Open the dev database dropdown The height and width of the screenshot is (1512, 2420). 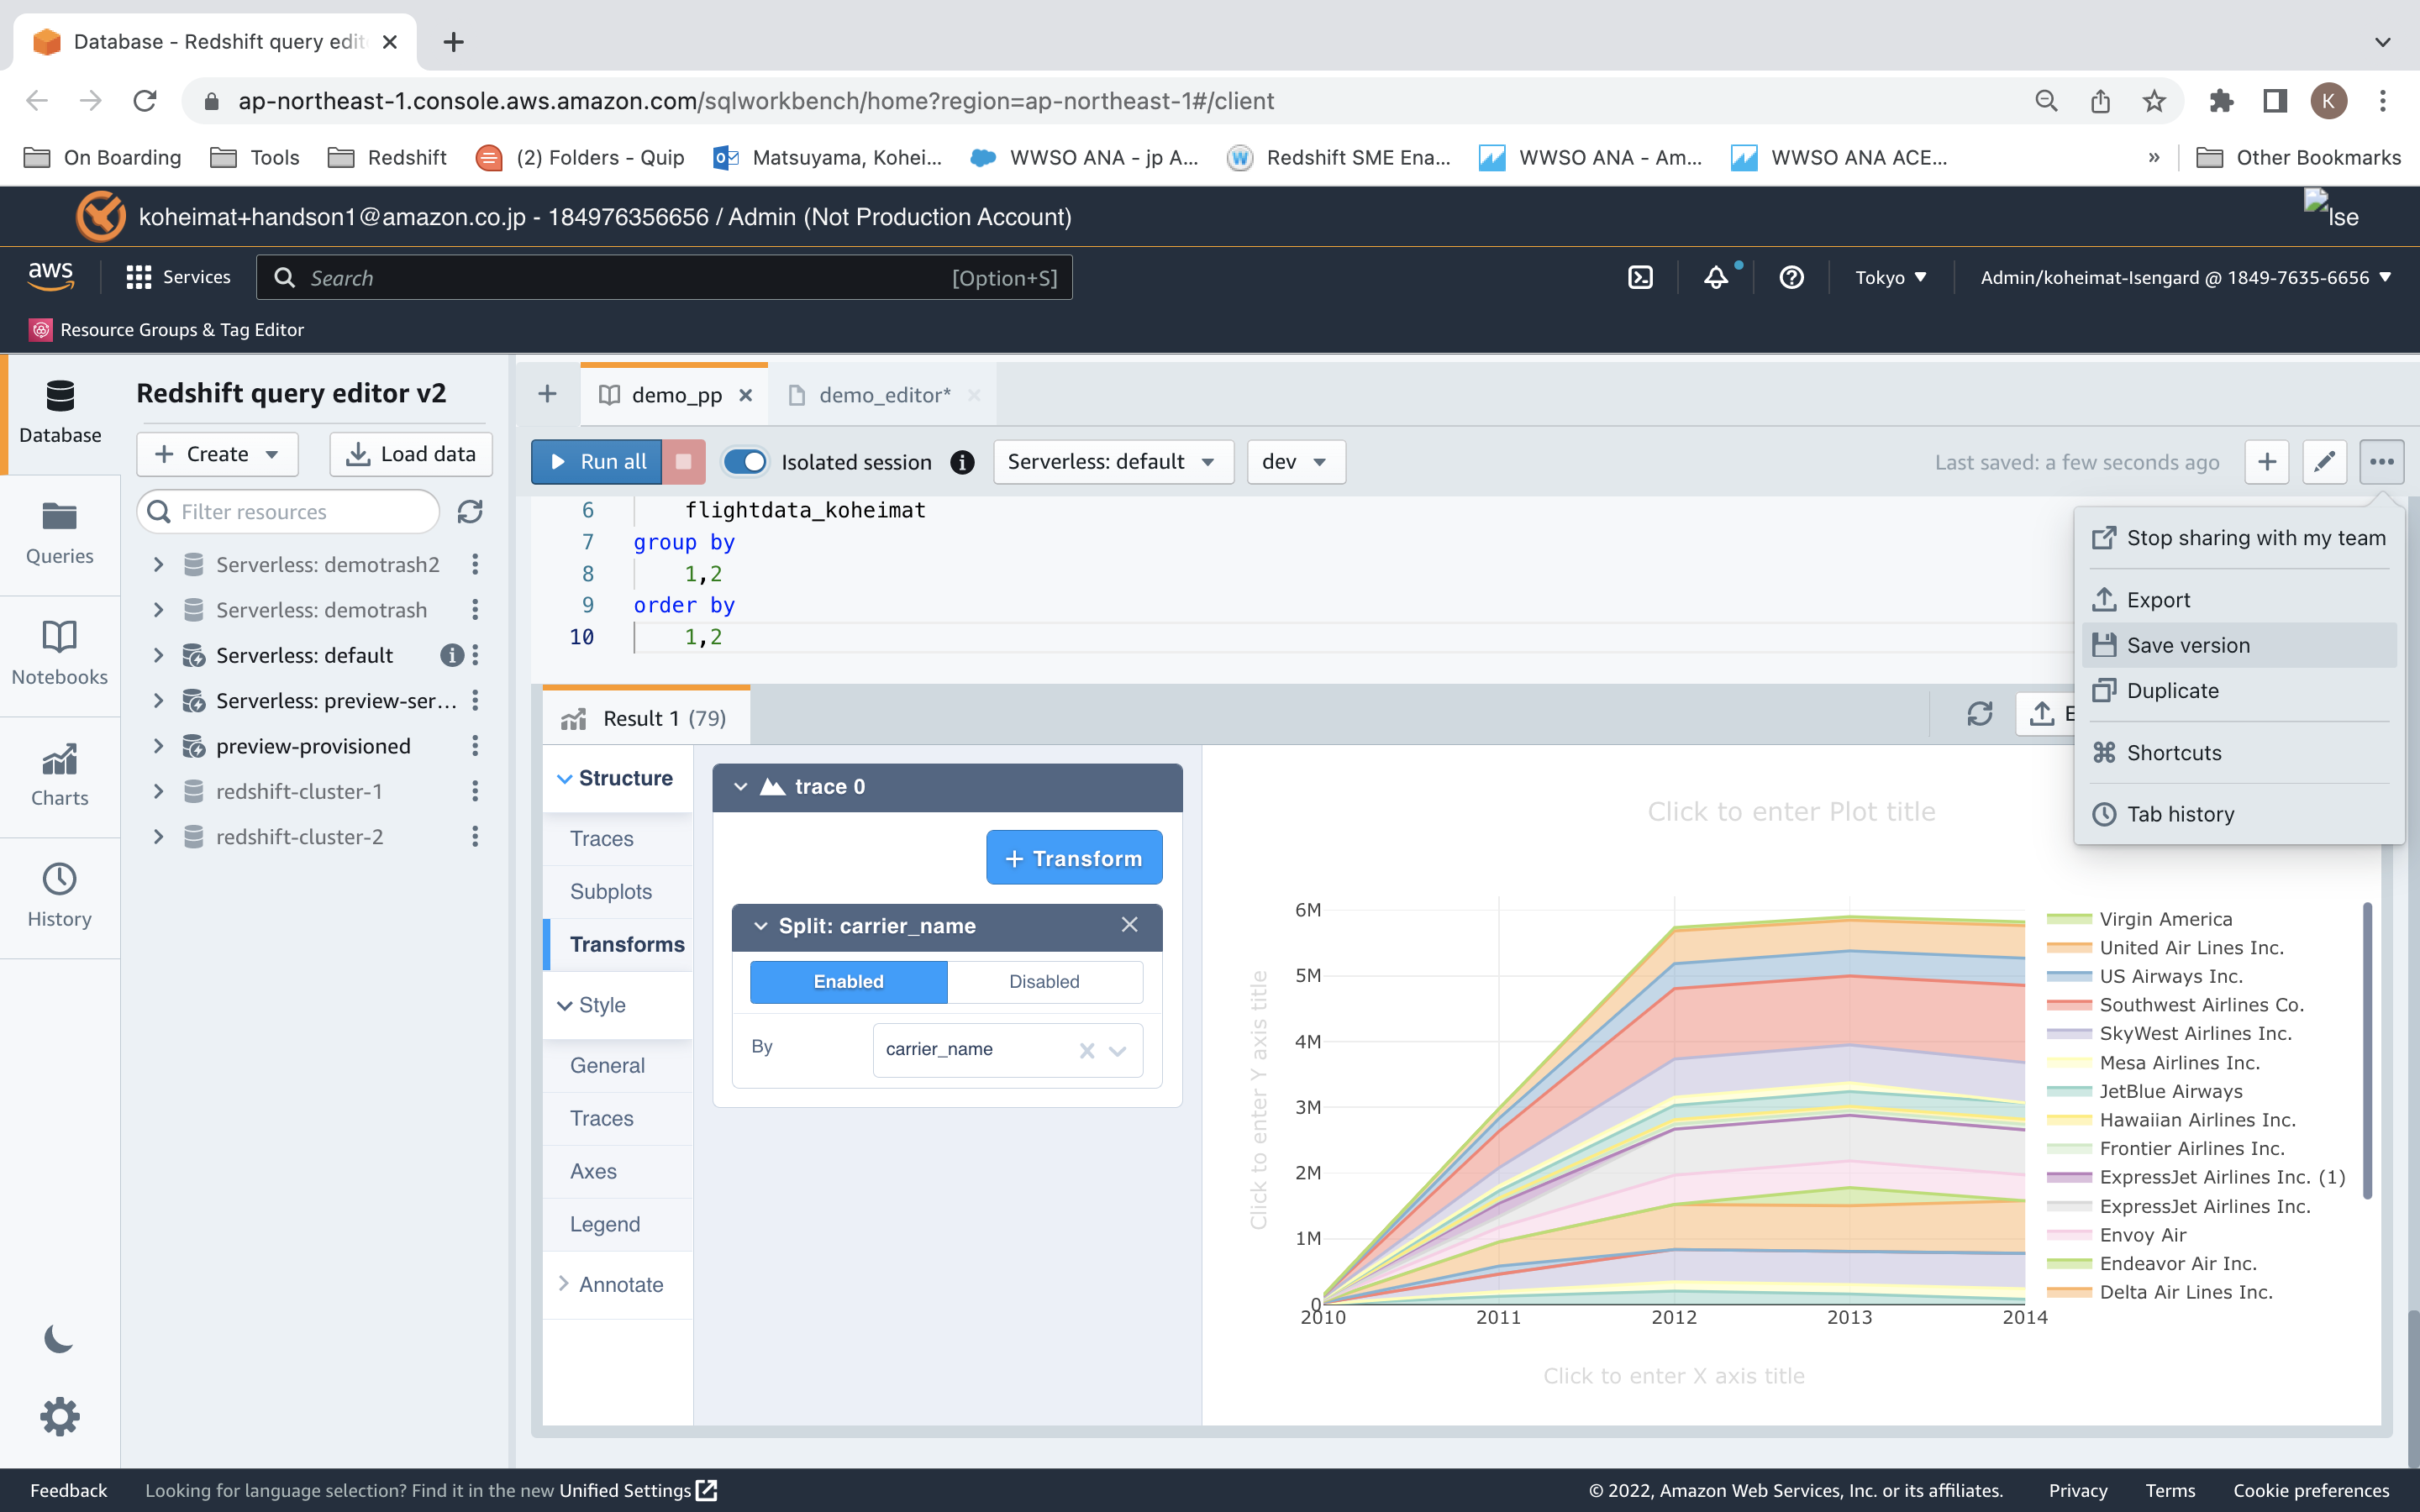pyautogui.click(x=1294, y=462)
